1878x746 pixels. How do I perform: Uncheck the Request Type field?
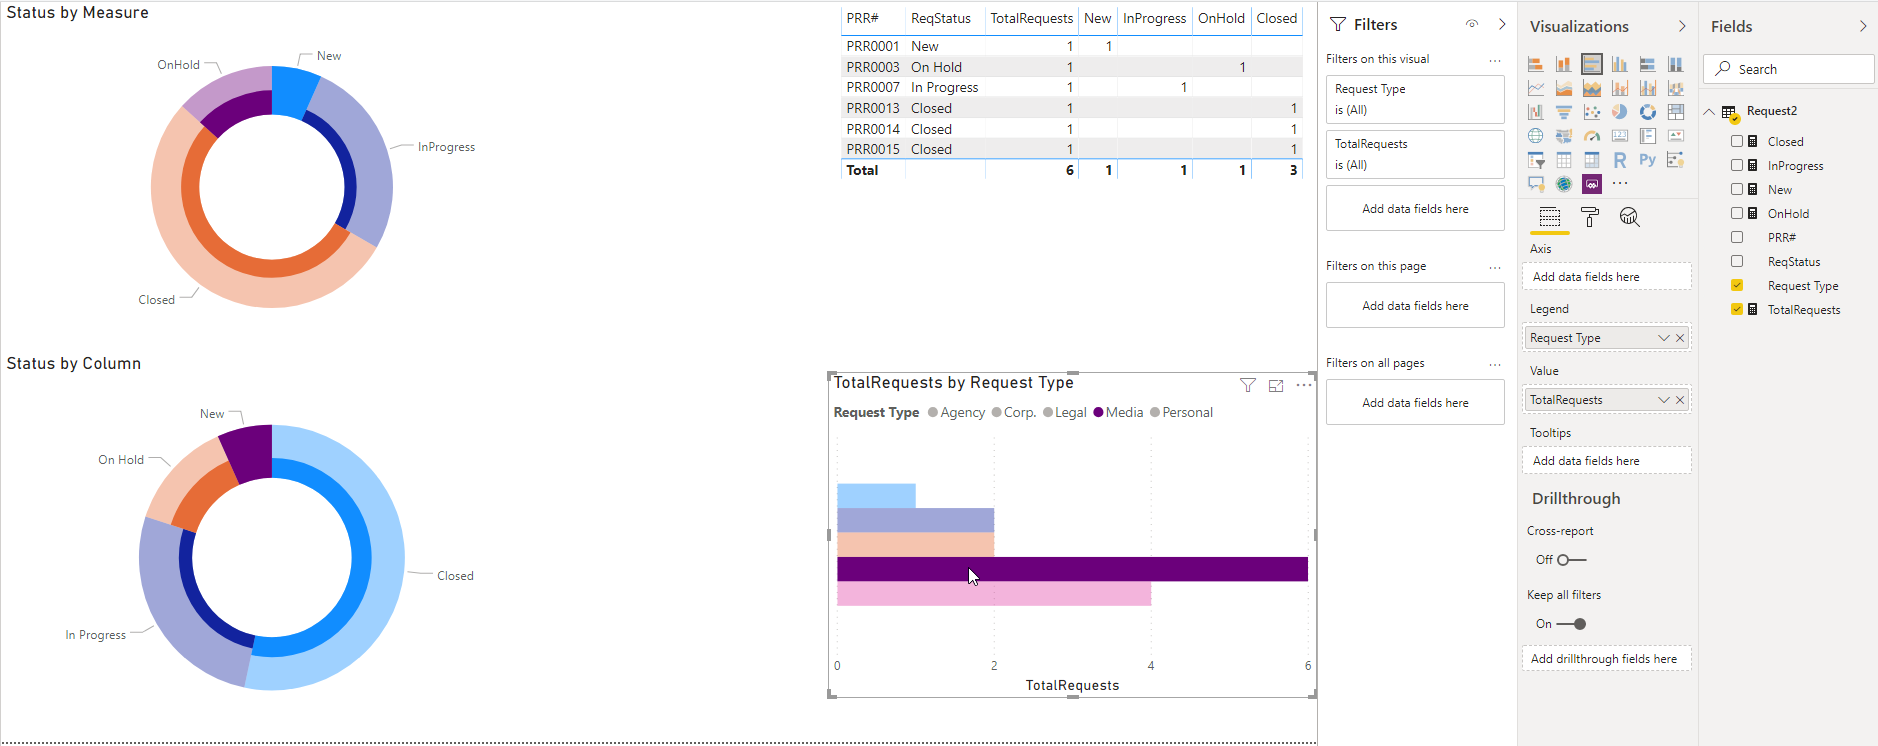(x=1737, y=285)
